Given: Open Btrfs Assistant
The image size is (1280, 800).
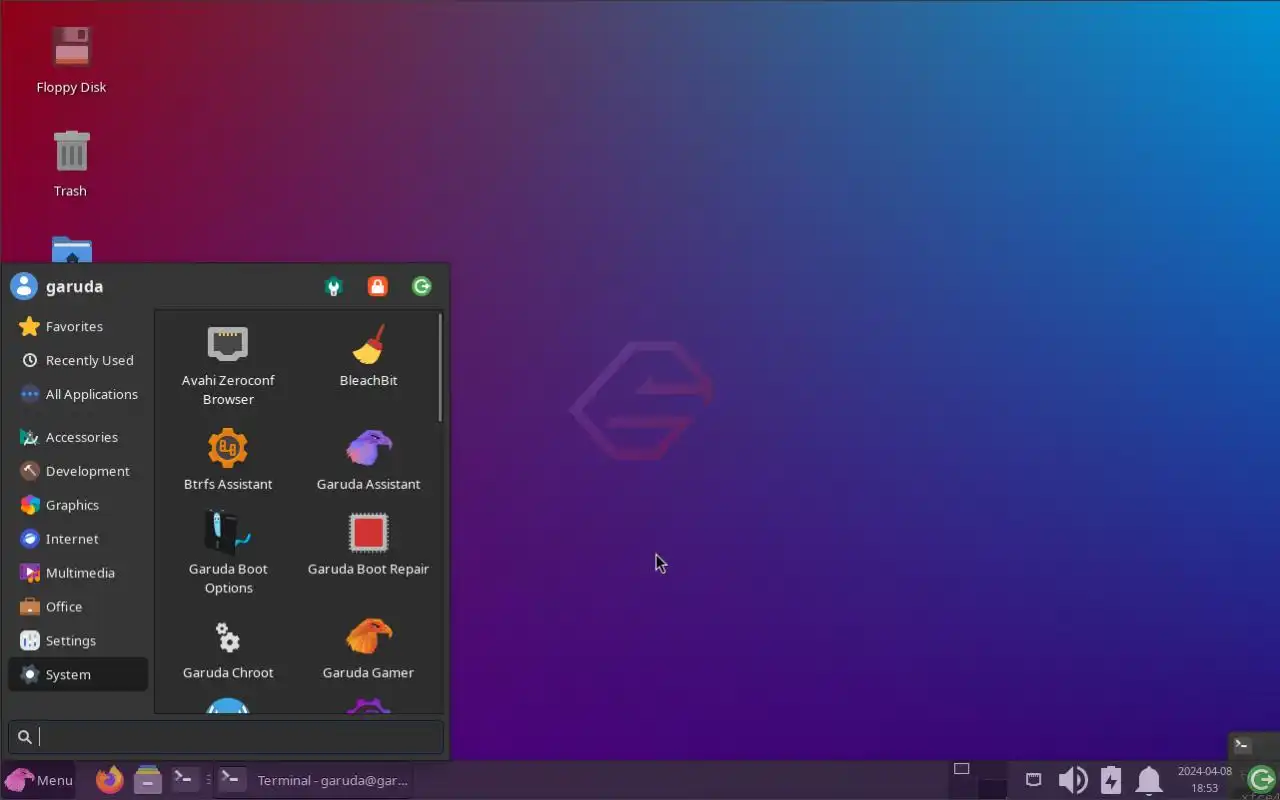Looking at the screenshot, I should (228, 459).
